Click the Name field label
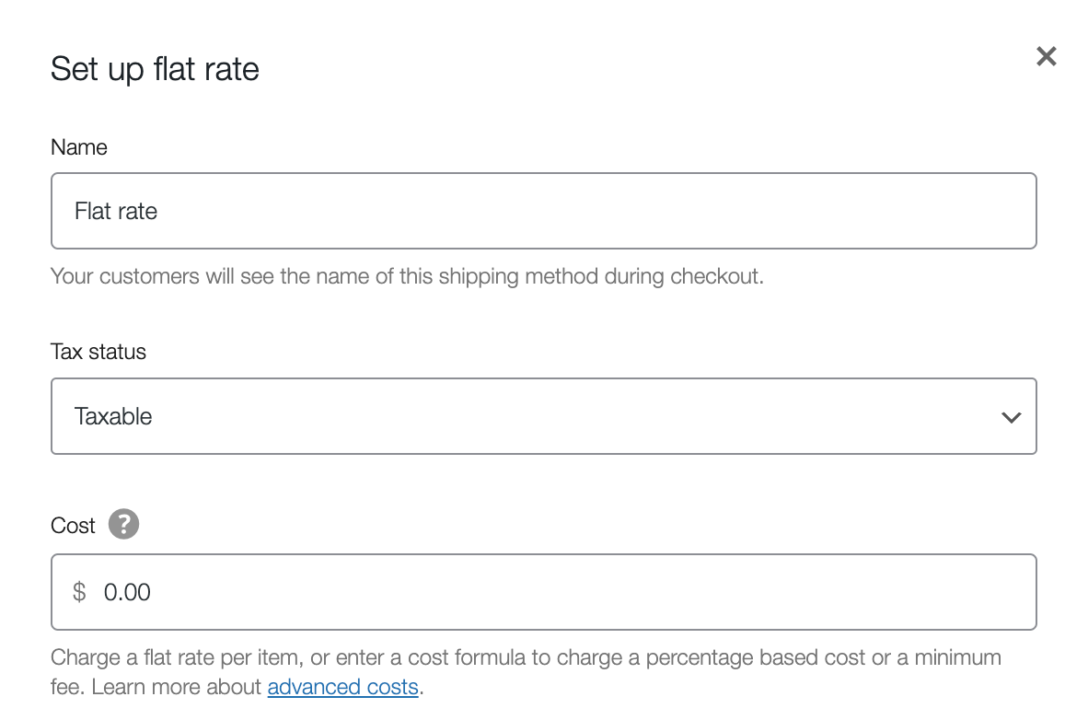Image resolution: width=1088 pixels, height=720 pixels. tap(78, 147)
